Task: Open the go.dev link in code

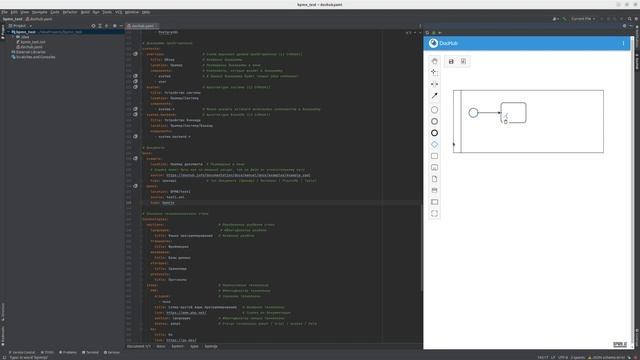Action: pos(181,340)
